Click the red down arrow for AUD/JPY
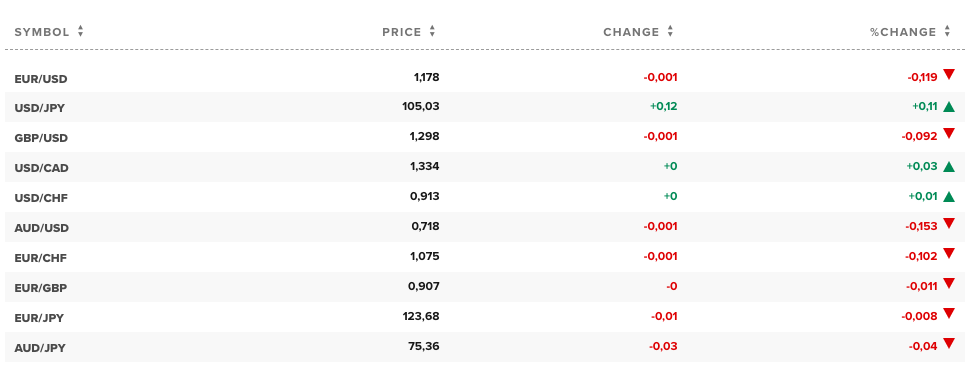Screen dimensions: 968x373 tap(949, 343)
